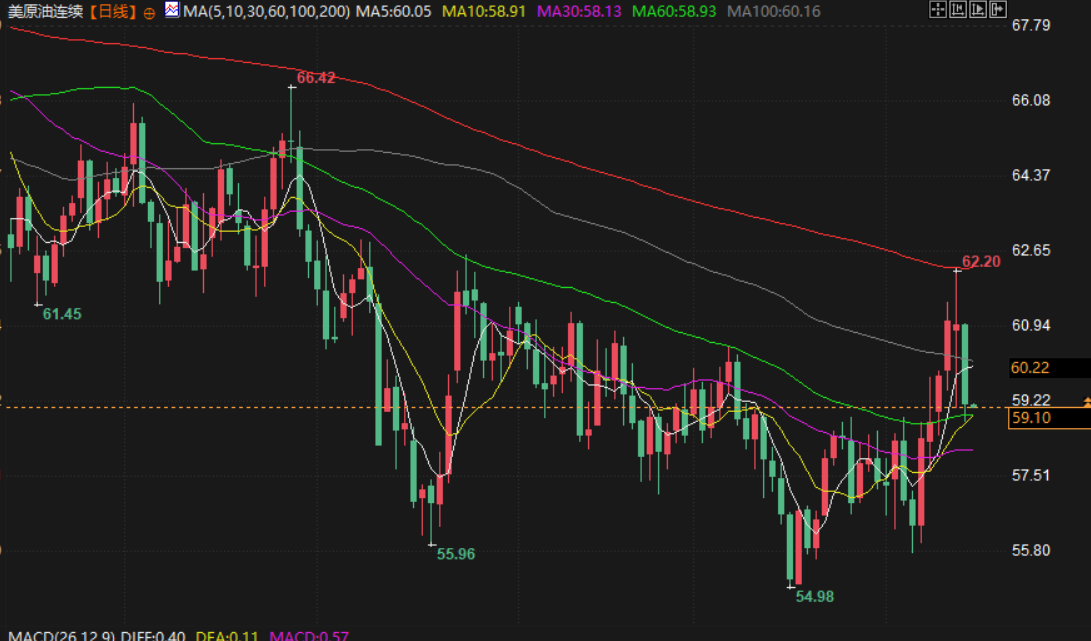Click the 62.65 axis price
1091x641 pixels.
coord(1030,250)
